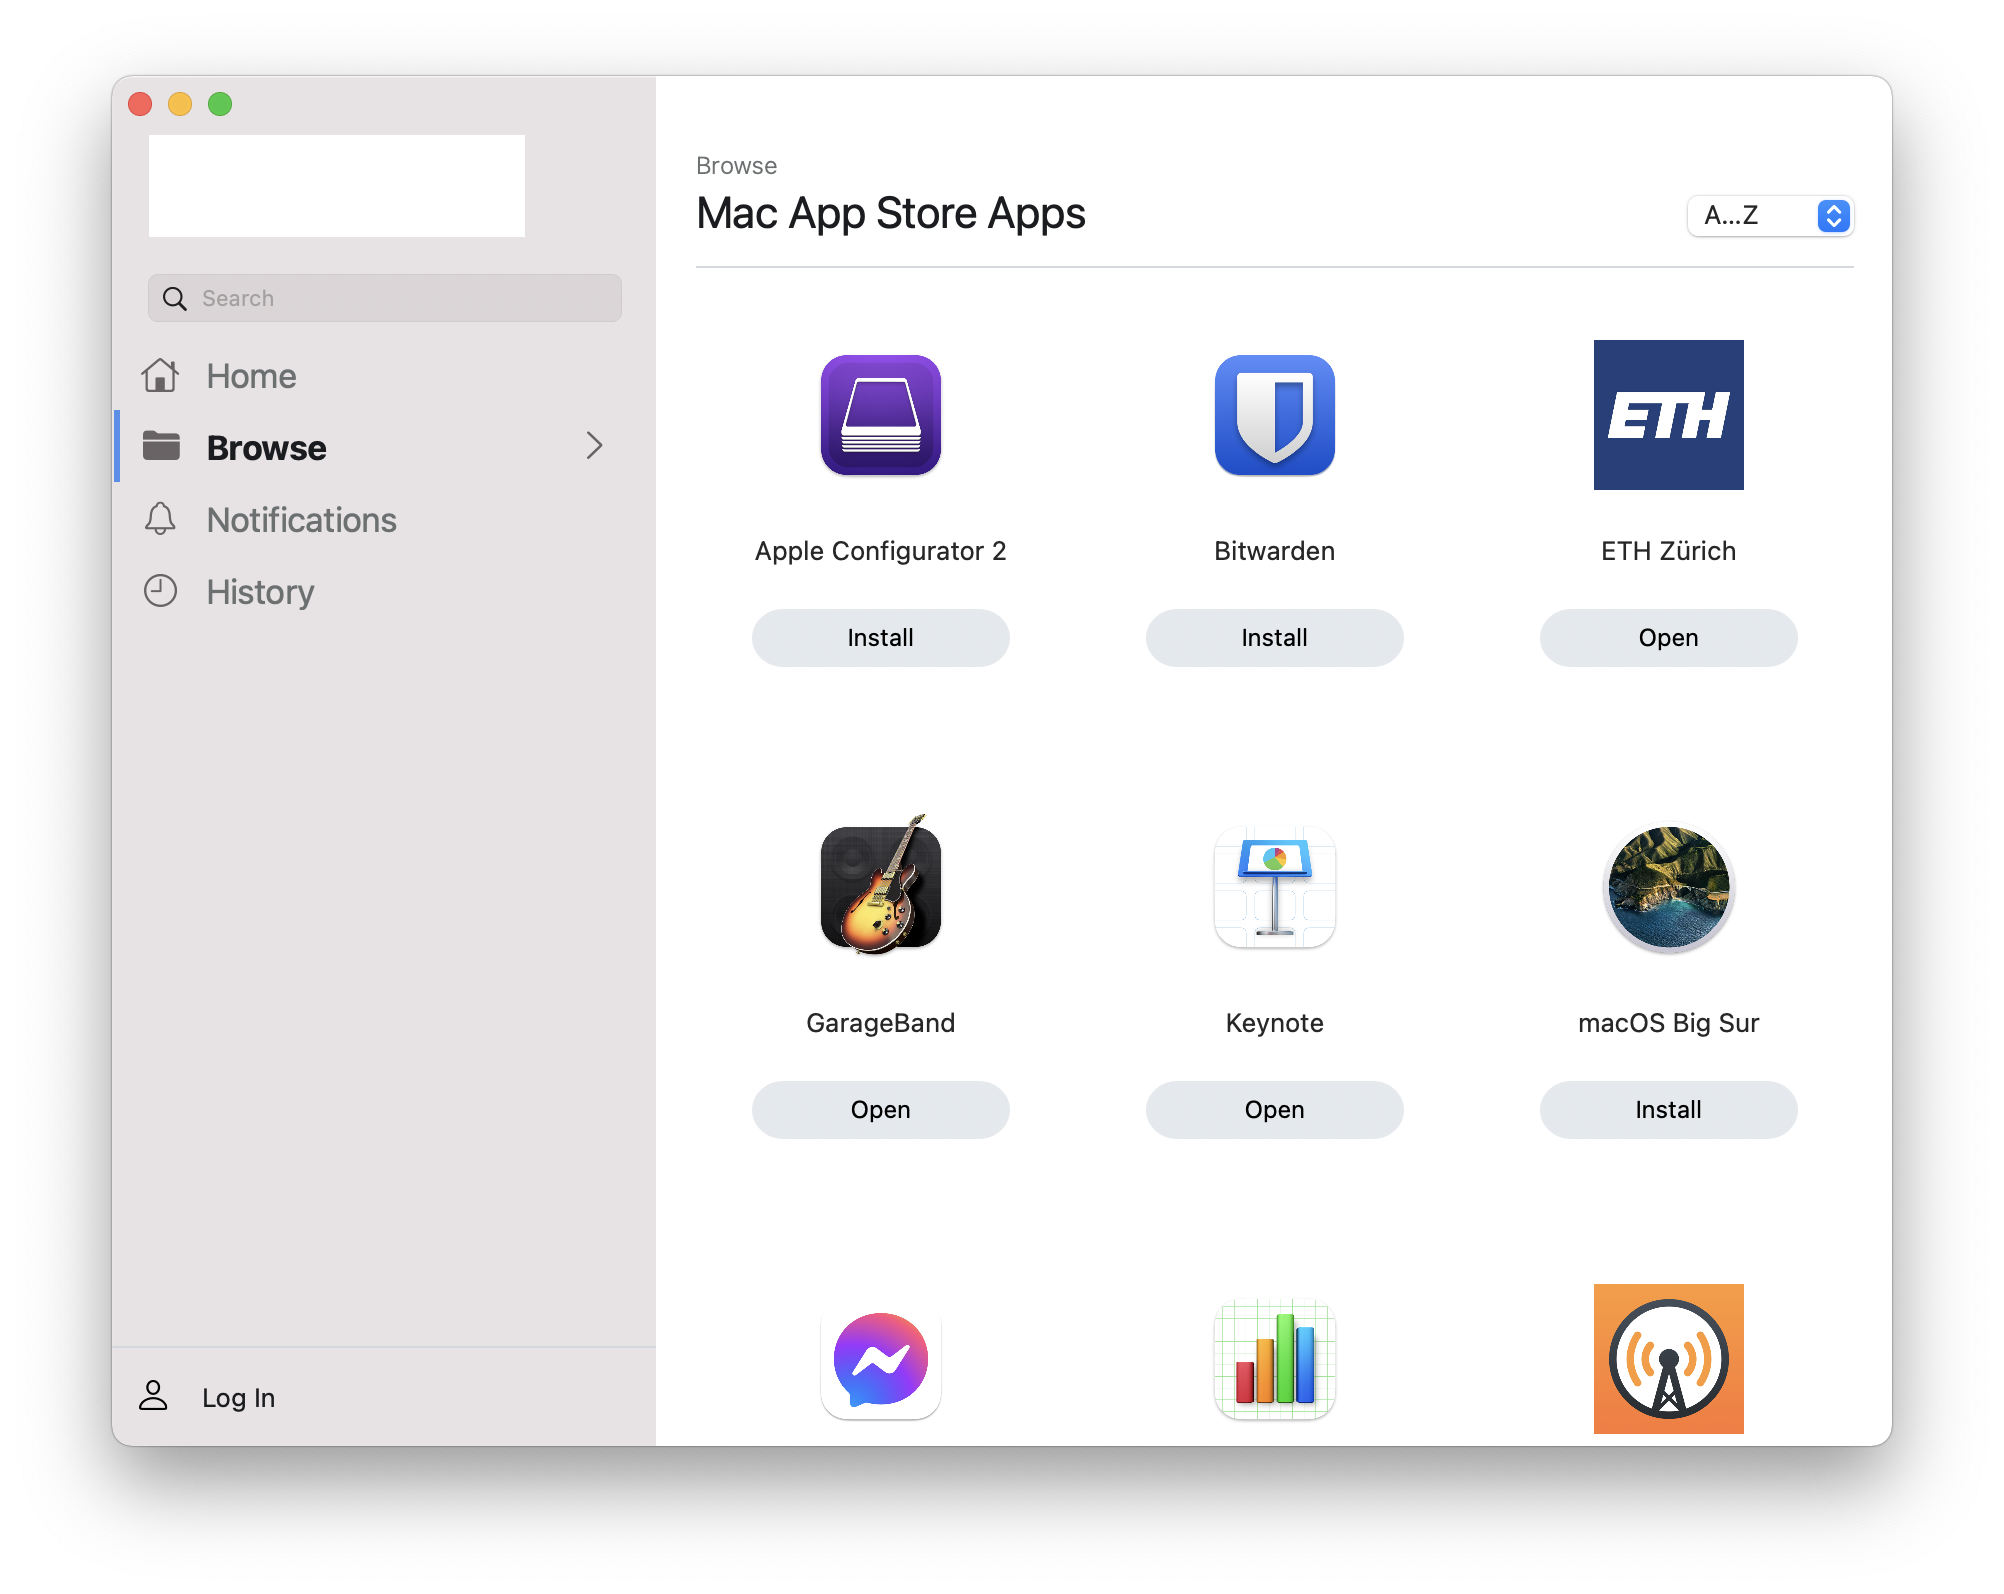This screenshot has width=2004, height=1594.
Task: Click the macOS Big Sur icon
Action: click(1669, 886)
